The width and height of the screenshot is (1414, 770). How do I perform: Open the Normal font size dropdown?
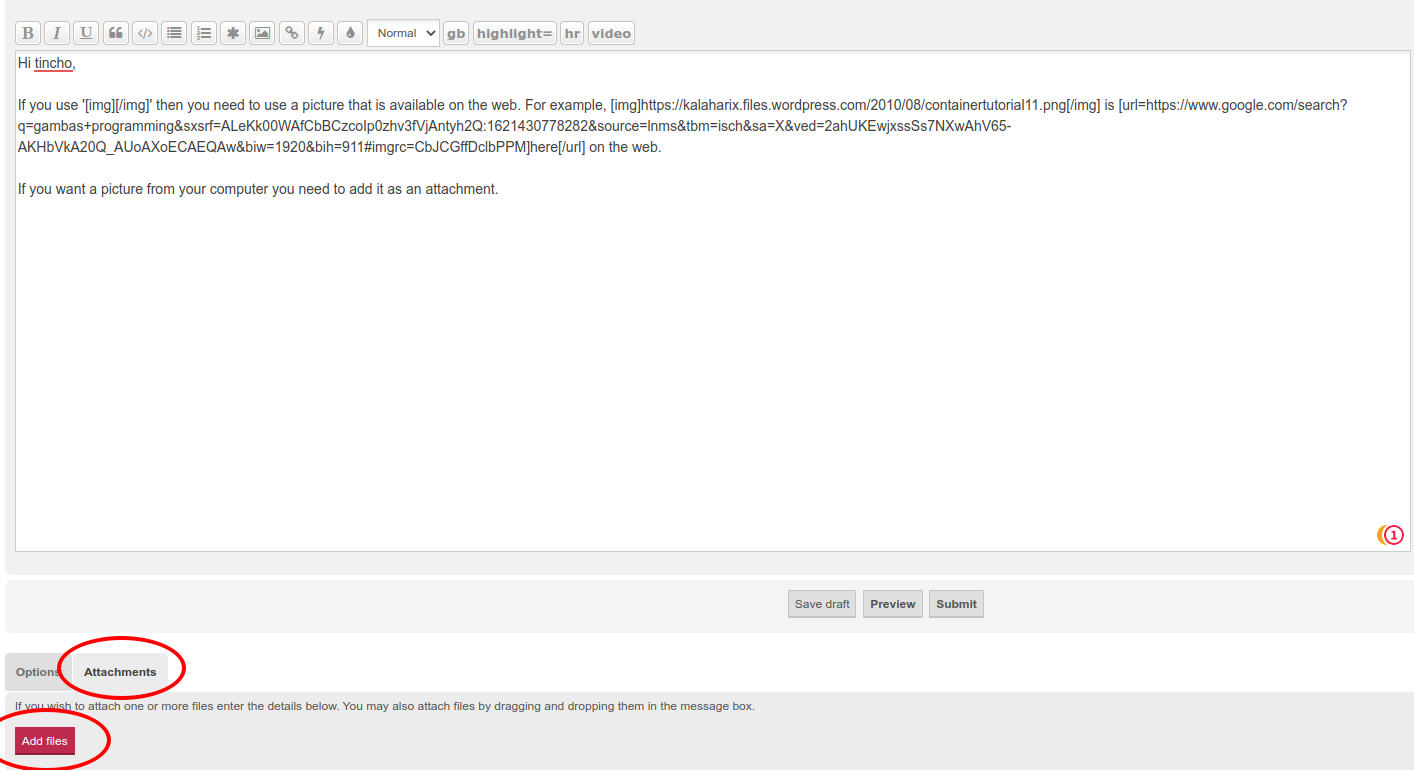404,33
